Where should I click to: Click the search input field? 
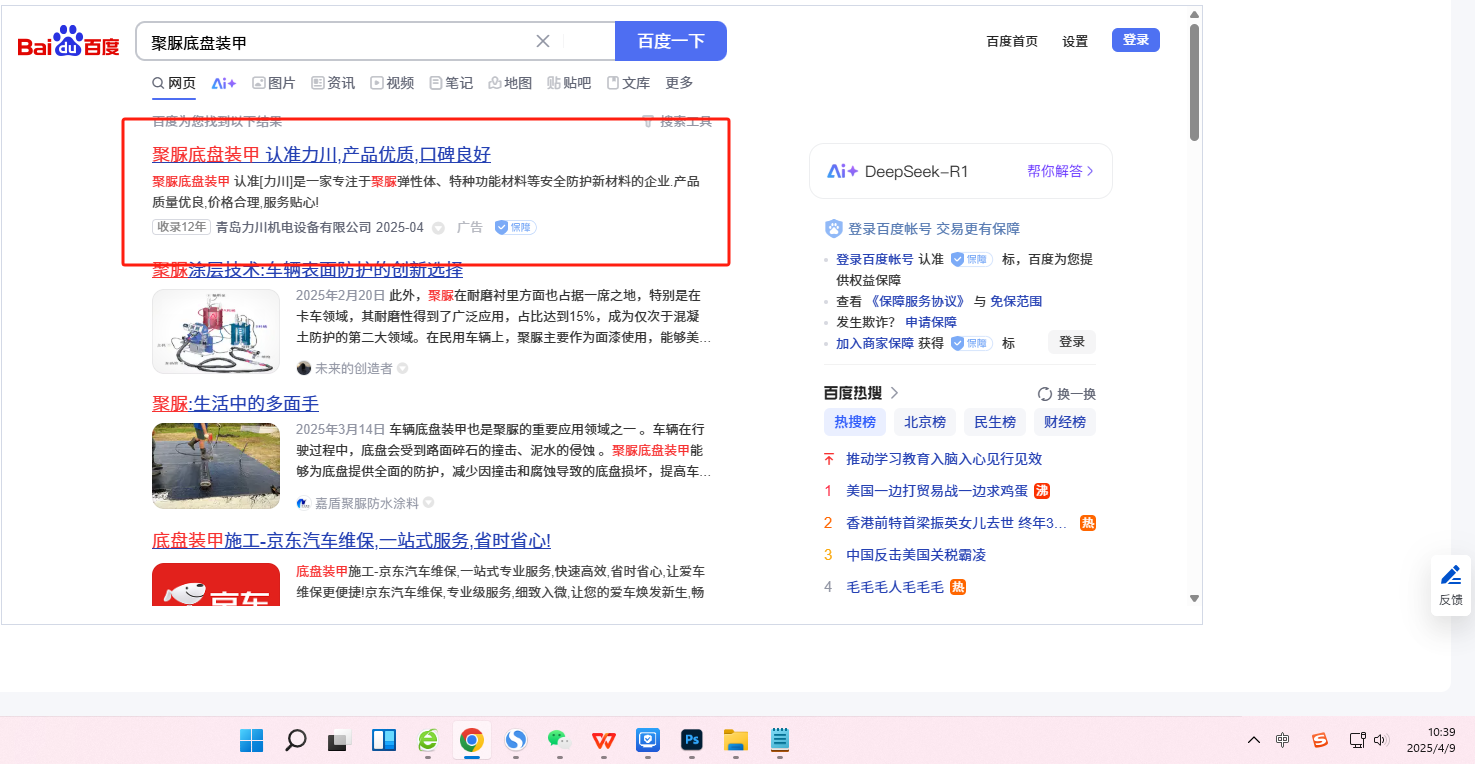(x=340, y=42)
